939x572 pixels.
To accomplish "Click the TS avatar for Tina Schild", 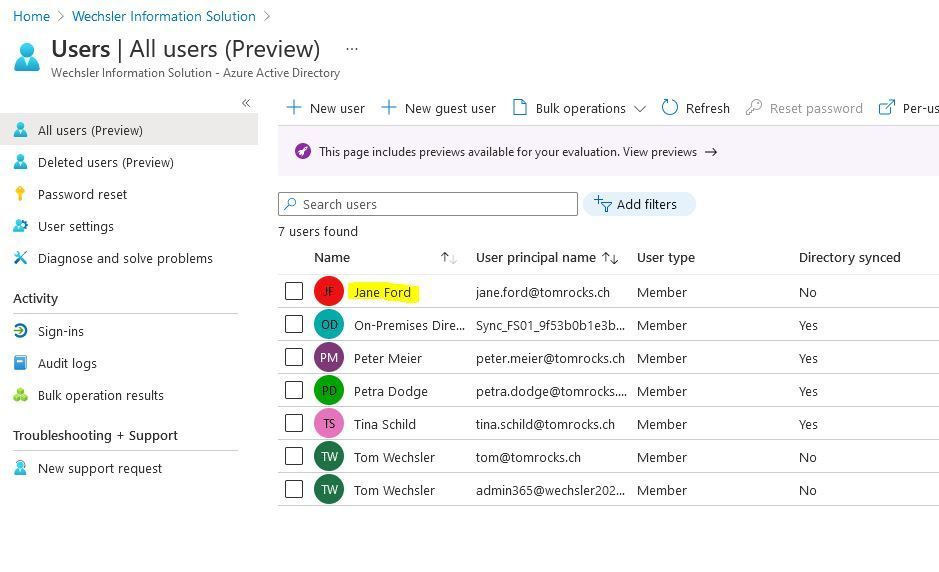I will [x=329, y=423].
